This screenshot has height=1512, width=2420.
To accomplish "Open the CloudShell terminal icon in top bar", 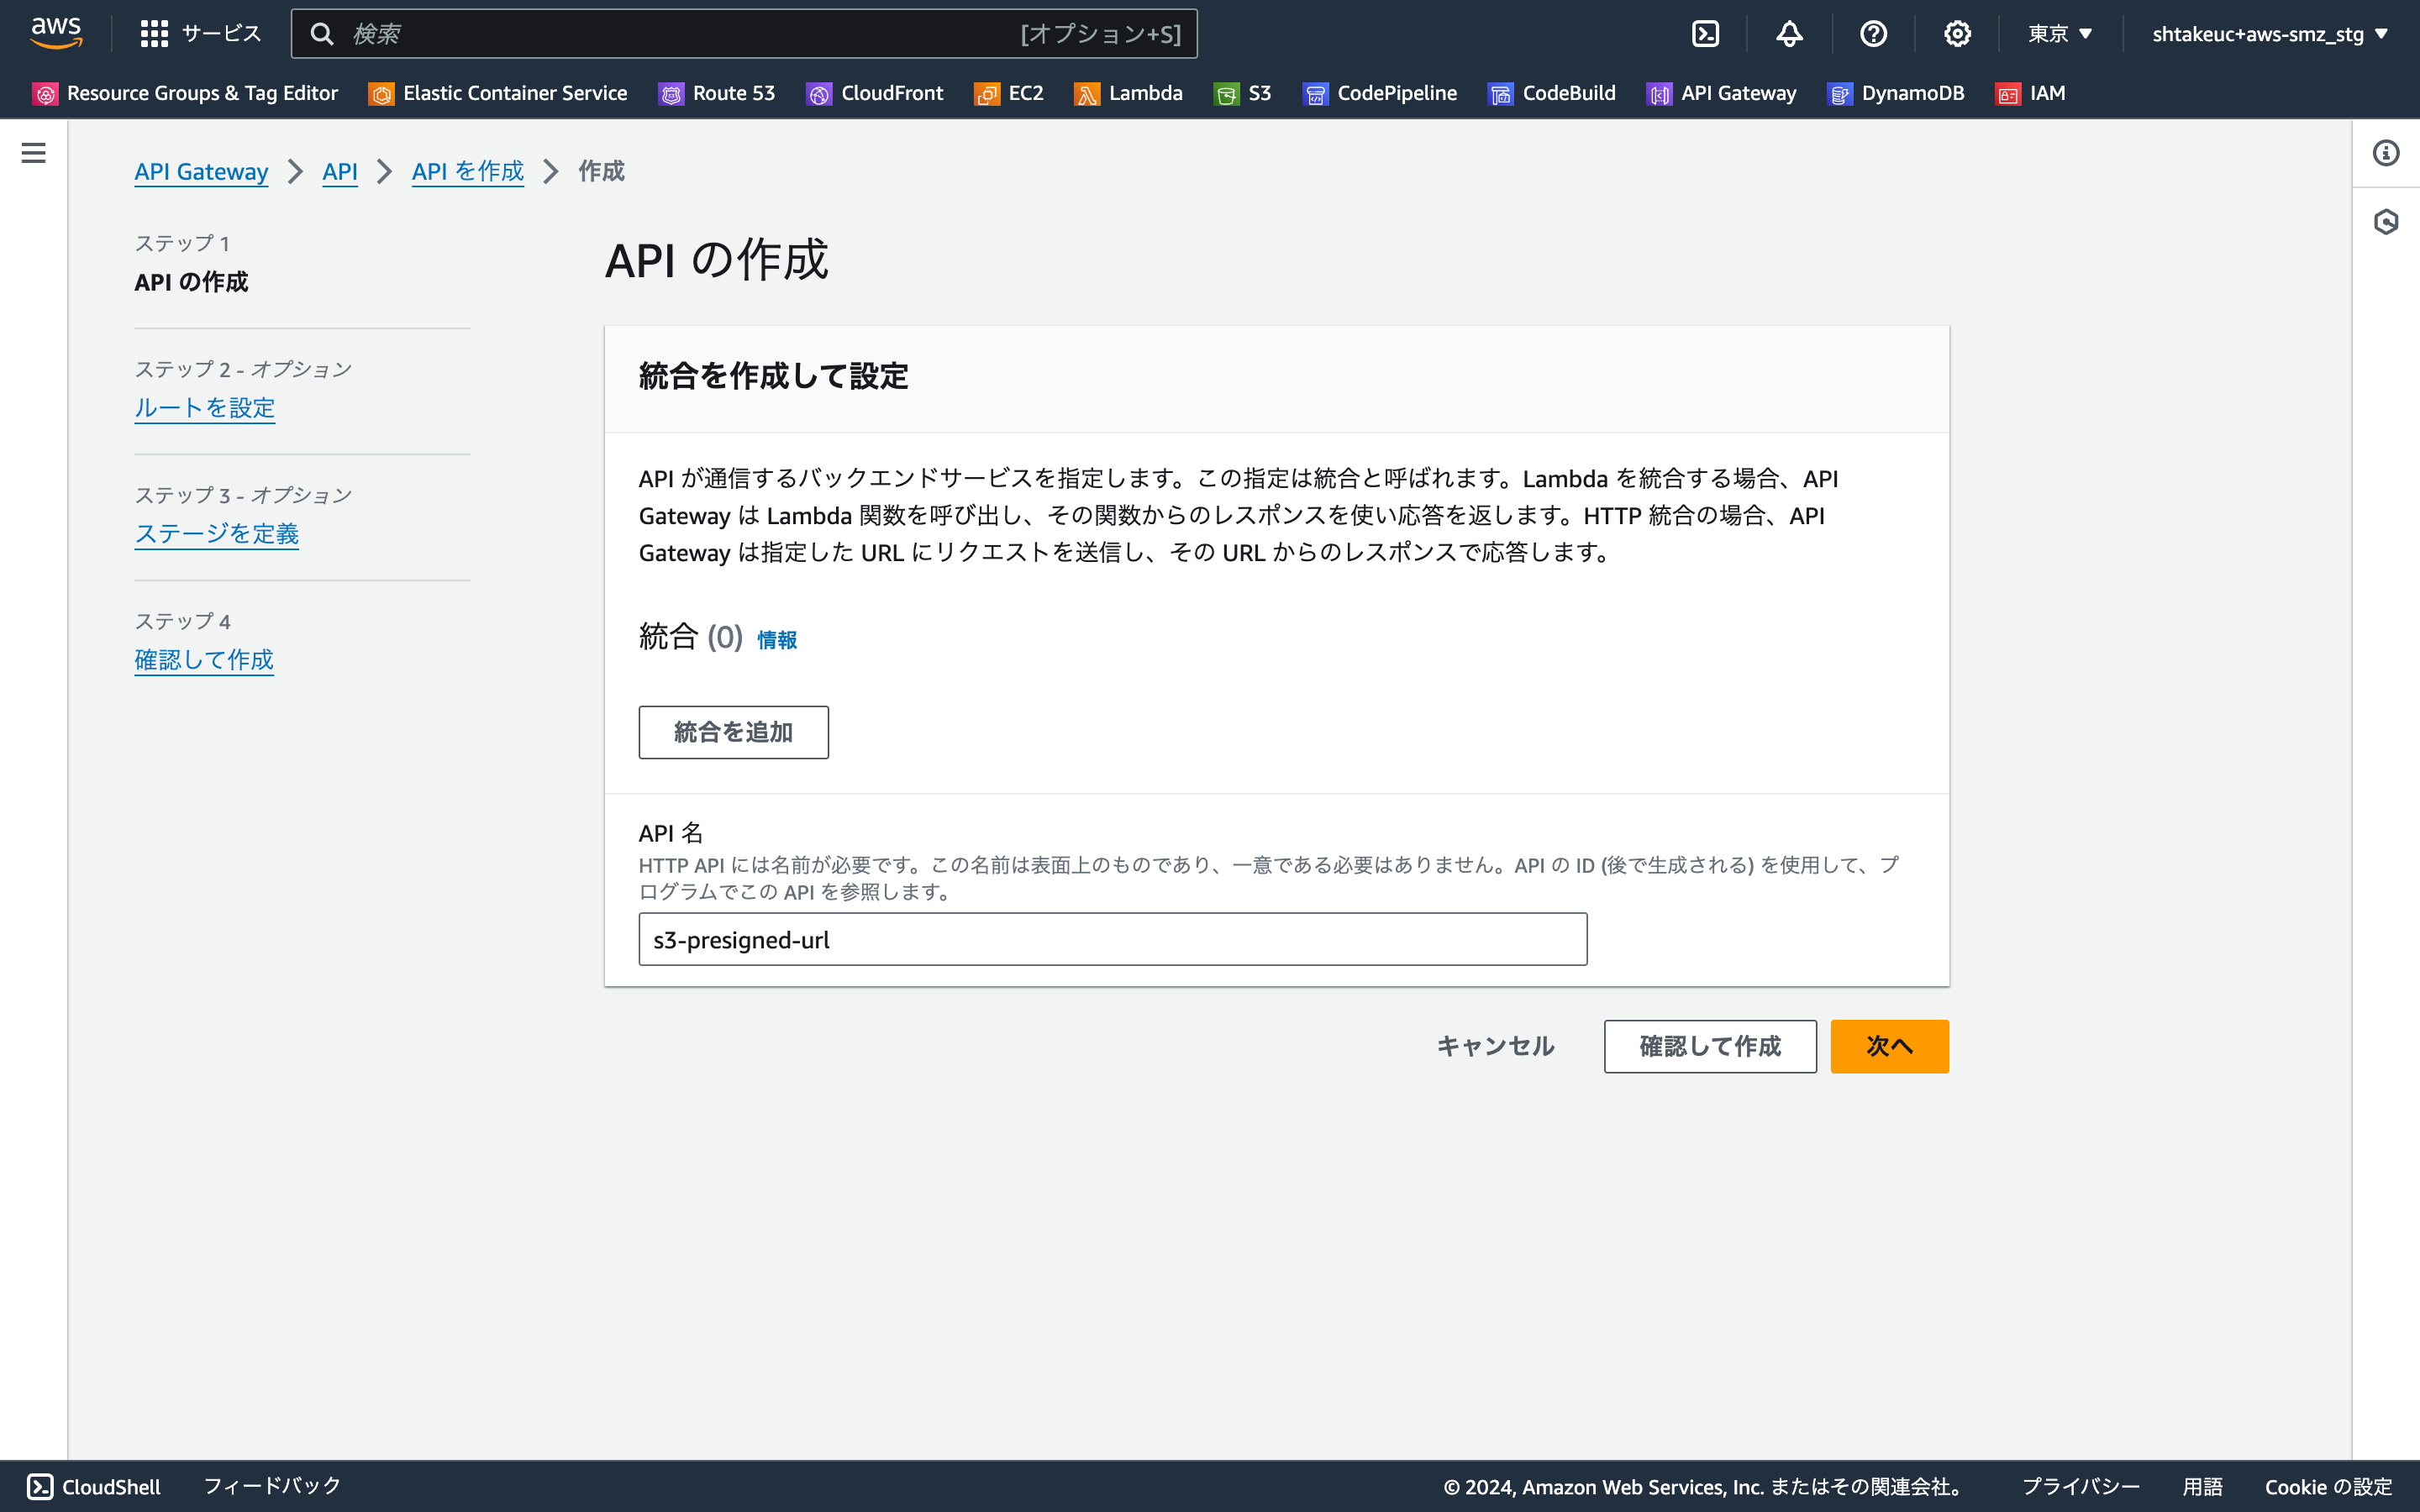I will 1705,33.
